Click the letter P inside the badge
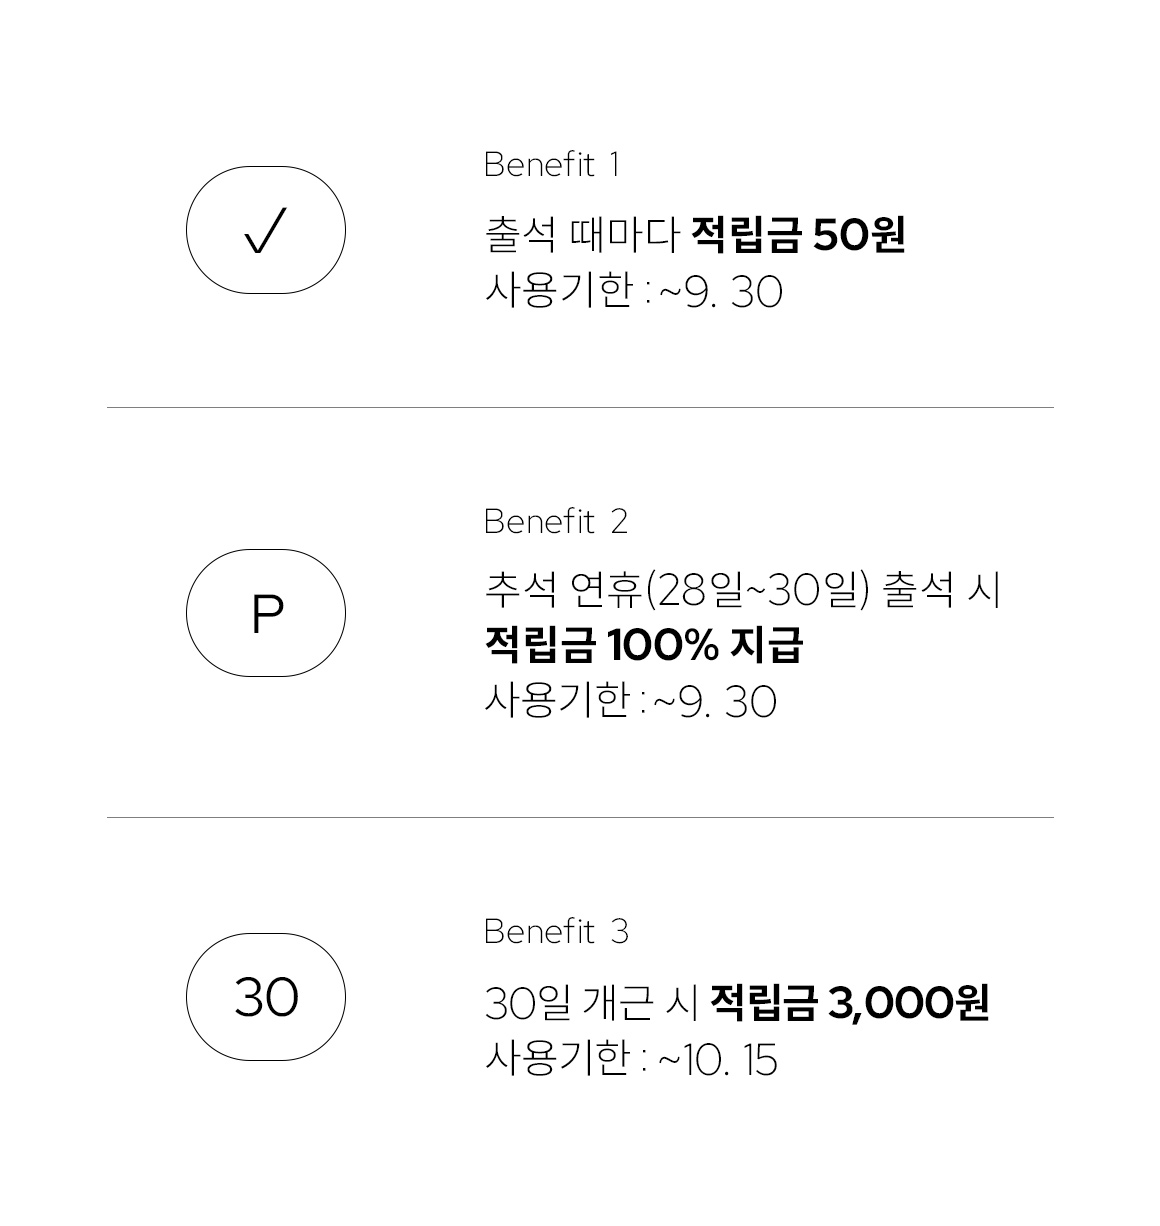The width and height of the screenshot is (1160, 1226). click(x=267, y=614)
